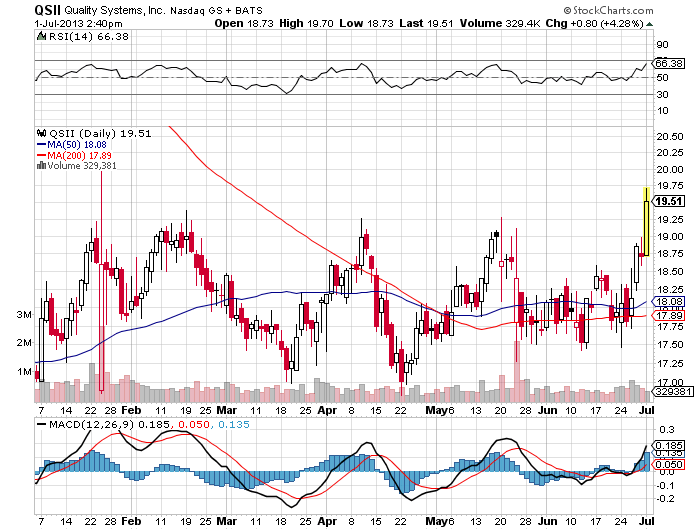This screenshot has width=700, height=530.
Task: Click the Mar label on the MACD date axis
Action: 226,521
